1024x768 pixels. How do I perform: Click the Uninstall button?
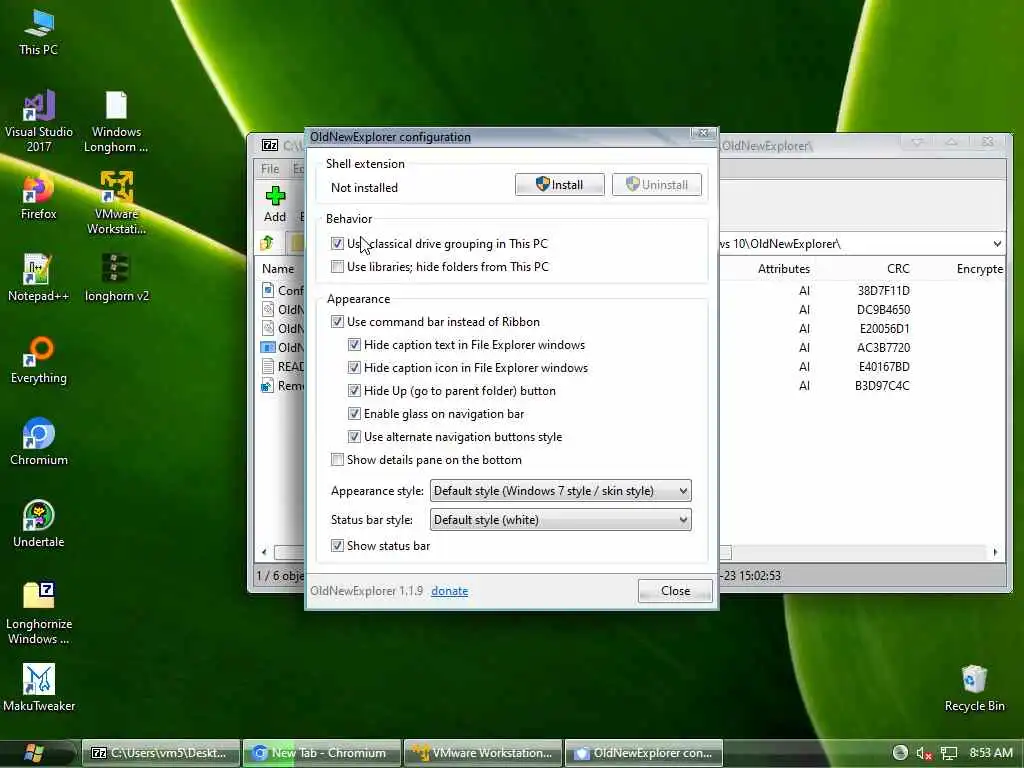tap(656, 185)
